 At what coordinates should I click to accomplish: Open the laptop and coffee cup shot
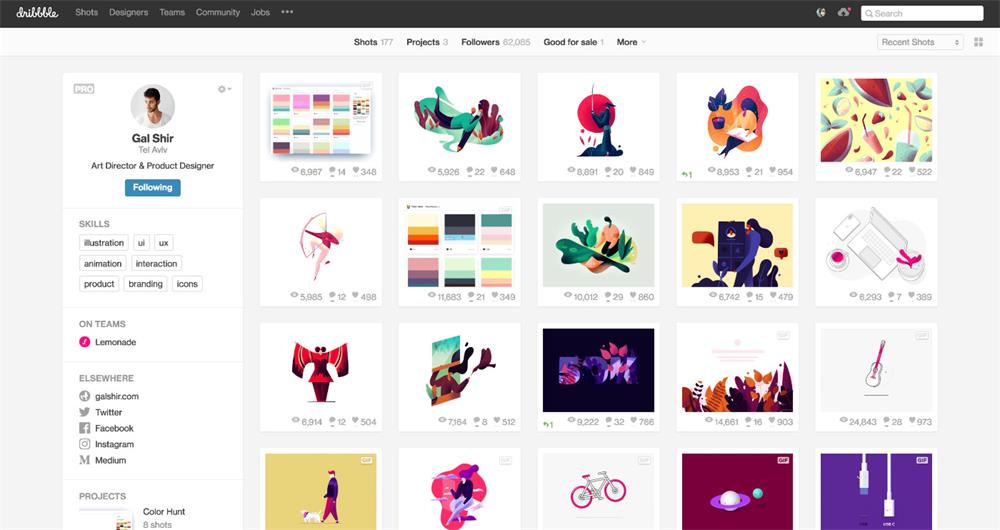[876, 245]
